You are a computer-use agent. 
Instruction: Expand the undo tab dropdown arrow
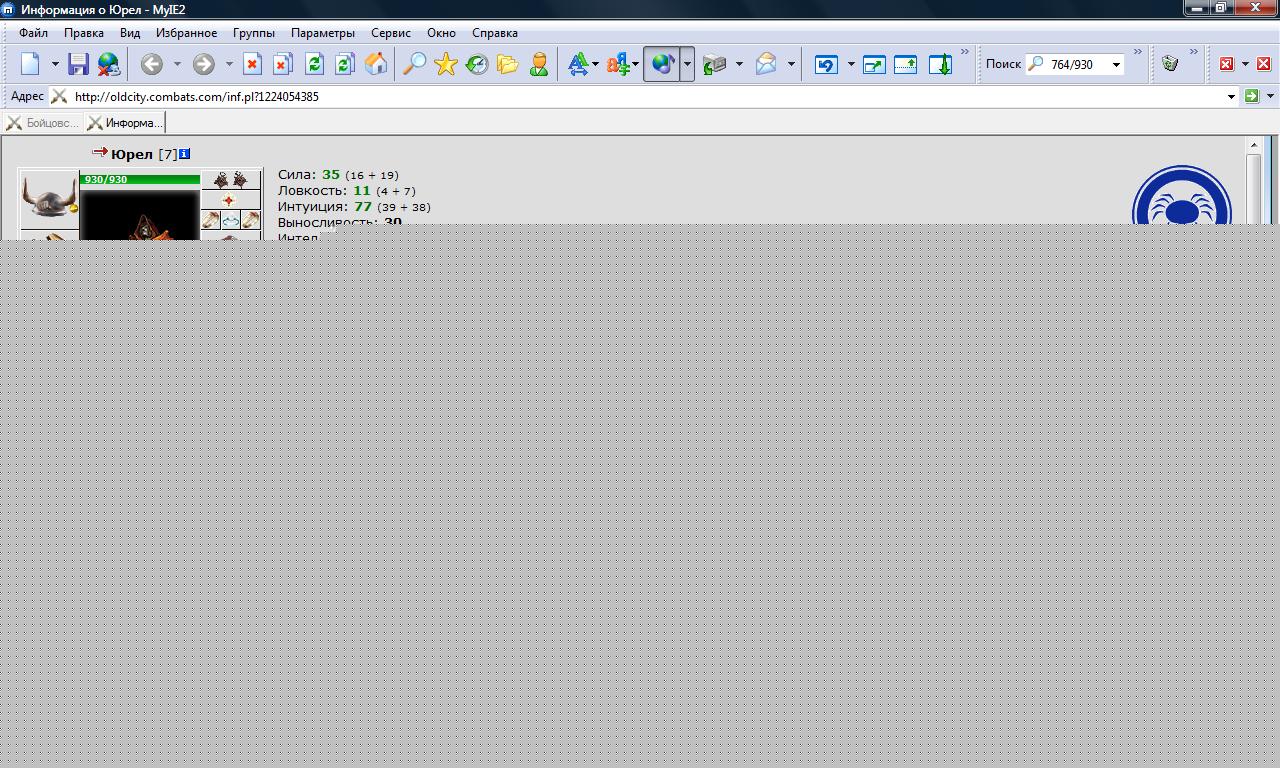click(851, 64)
